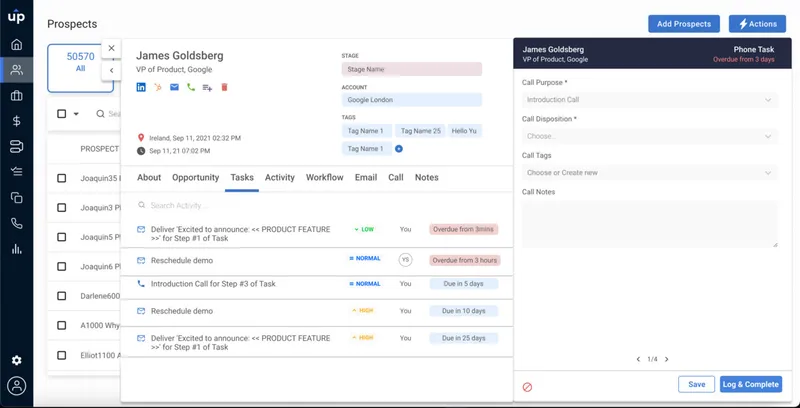This screenshot has width=800, height=408.
Task: Switch to the Opportunity tab
Action: point(195,177)
